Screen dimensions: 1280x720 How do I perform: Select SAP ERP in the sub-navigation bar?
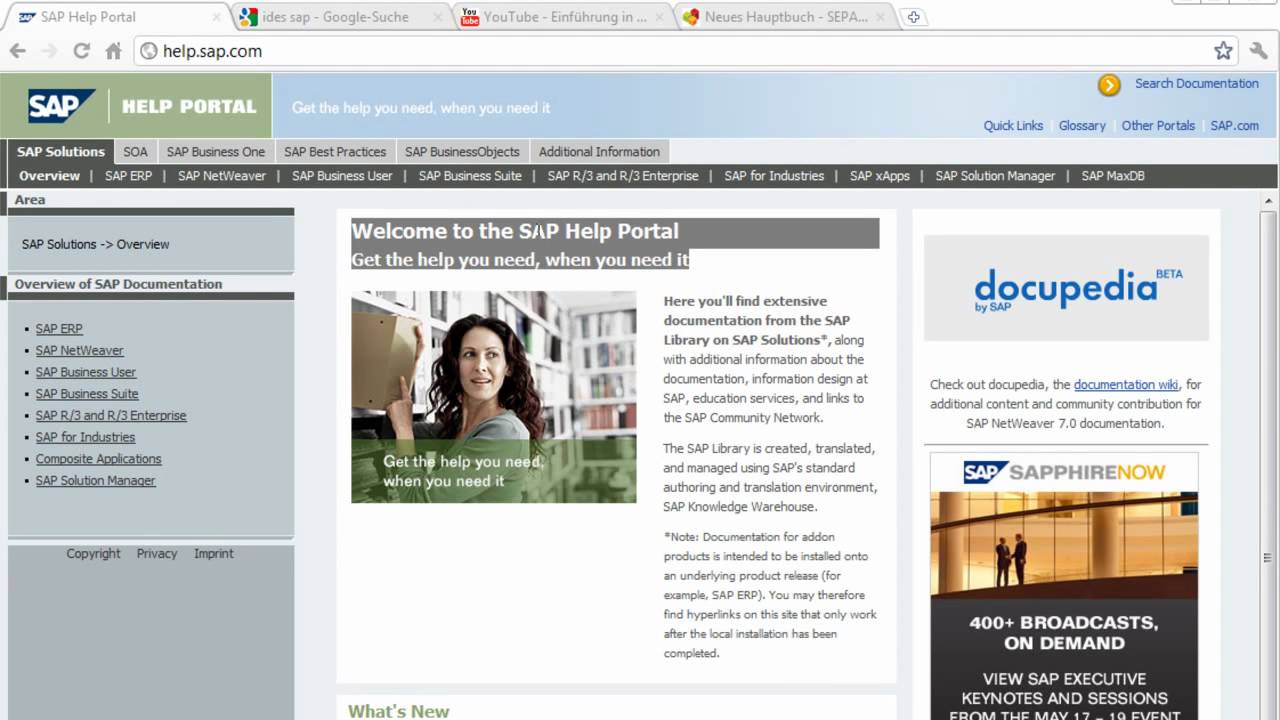coord(128,176)
